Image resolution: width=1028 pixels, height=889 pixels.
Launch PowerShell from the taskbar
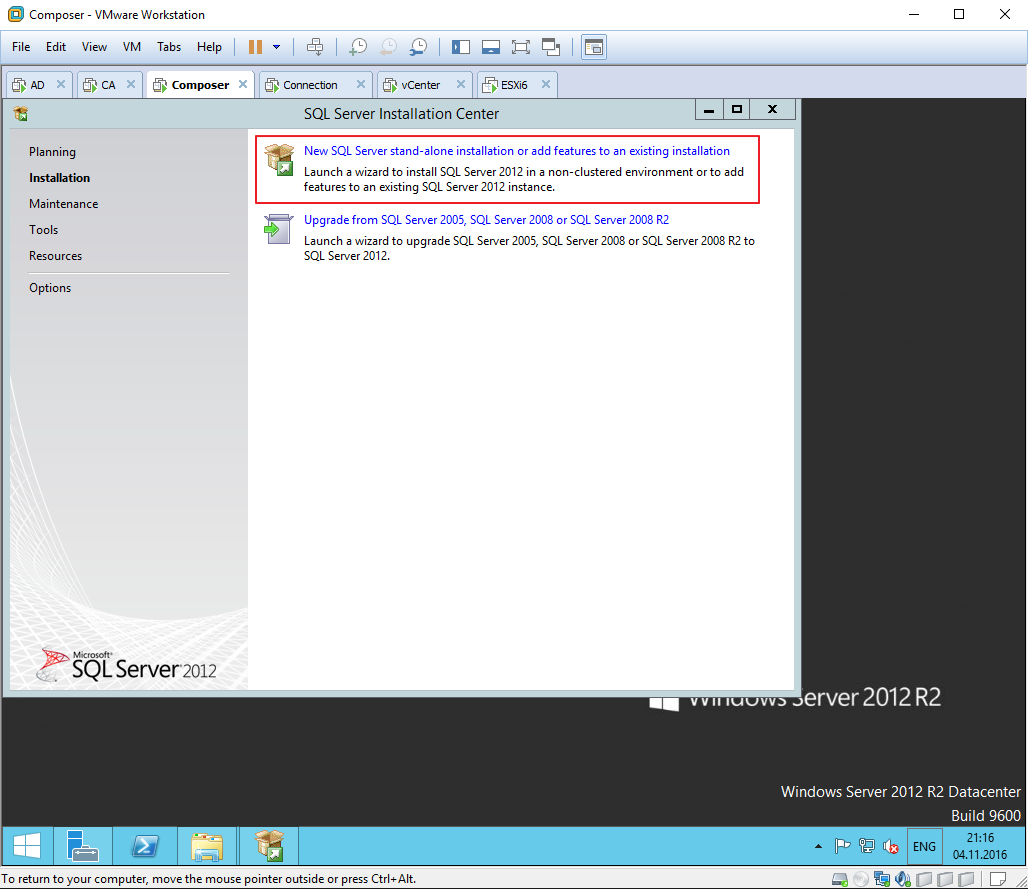coord(145,846)
